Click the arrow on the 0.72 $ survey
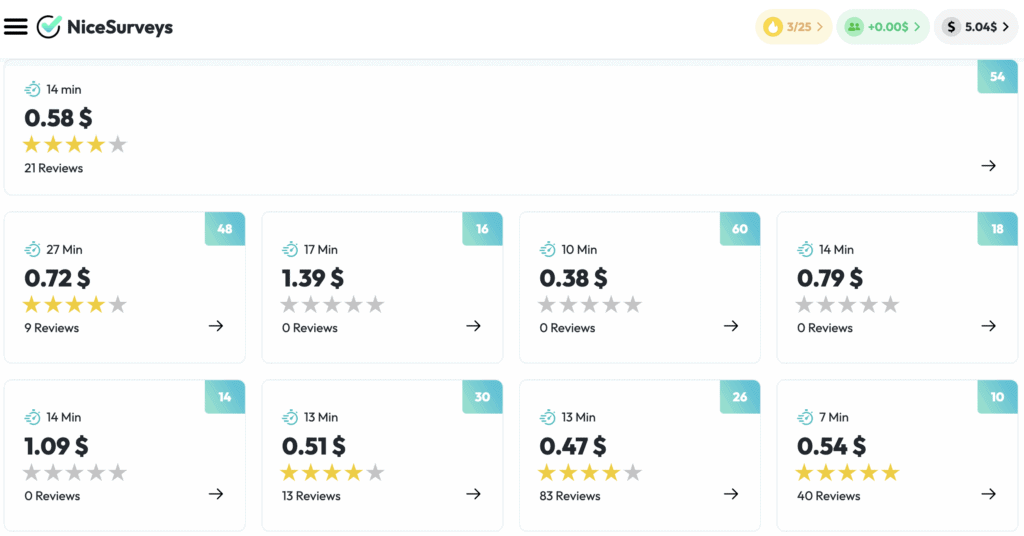This screenshot has width=1024, height=536. (x=216, y=326)
